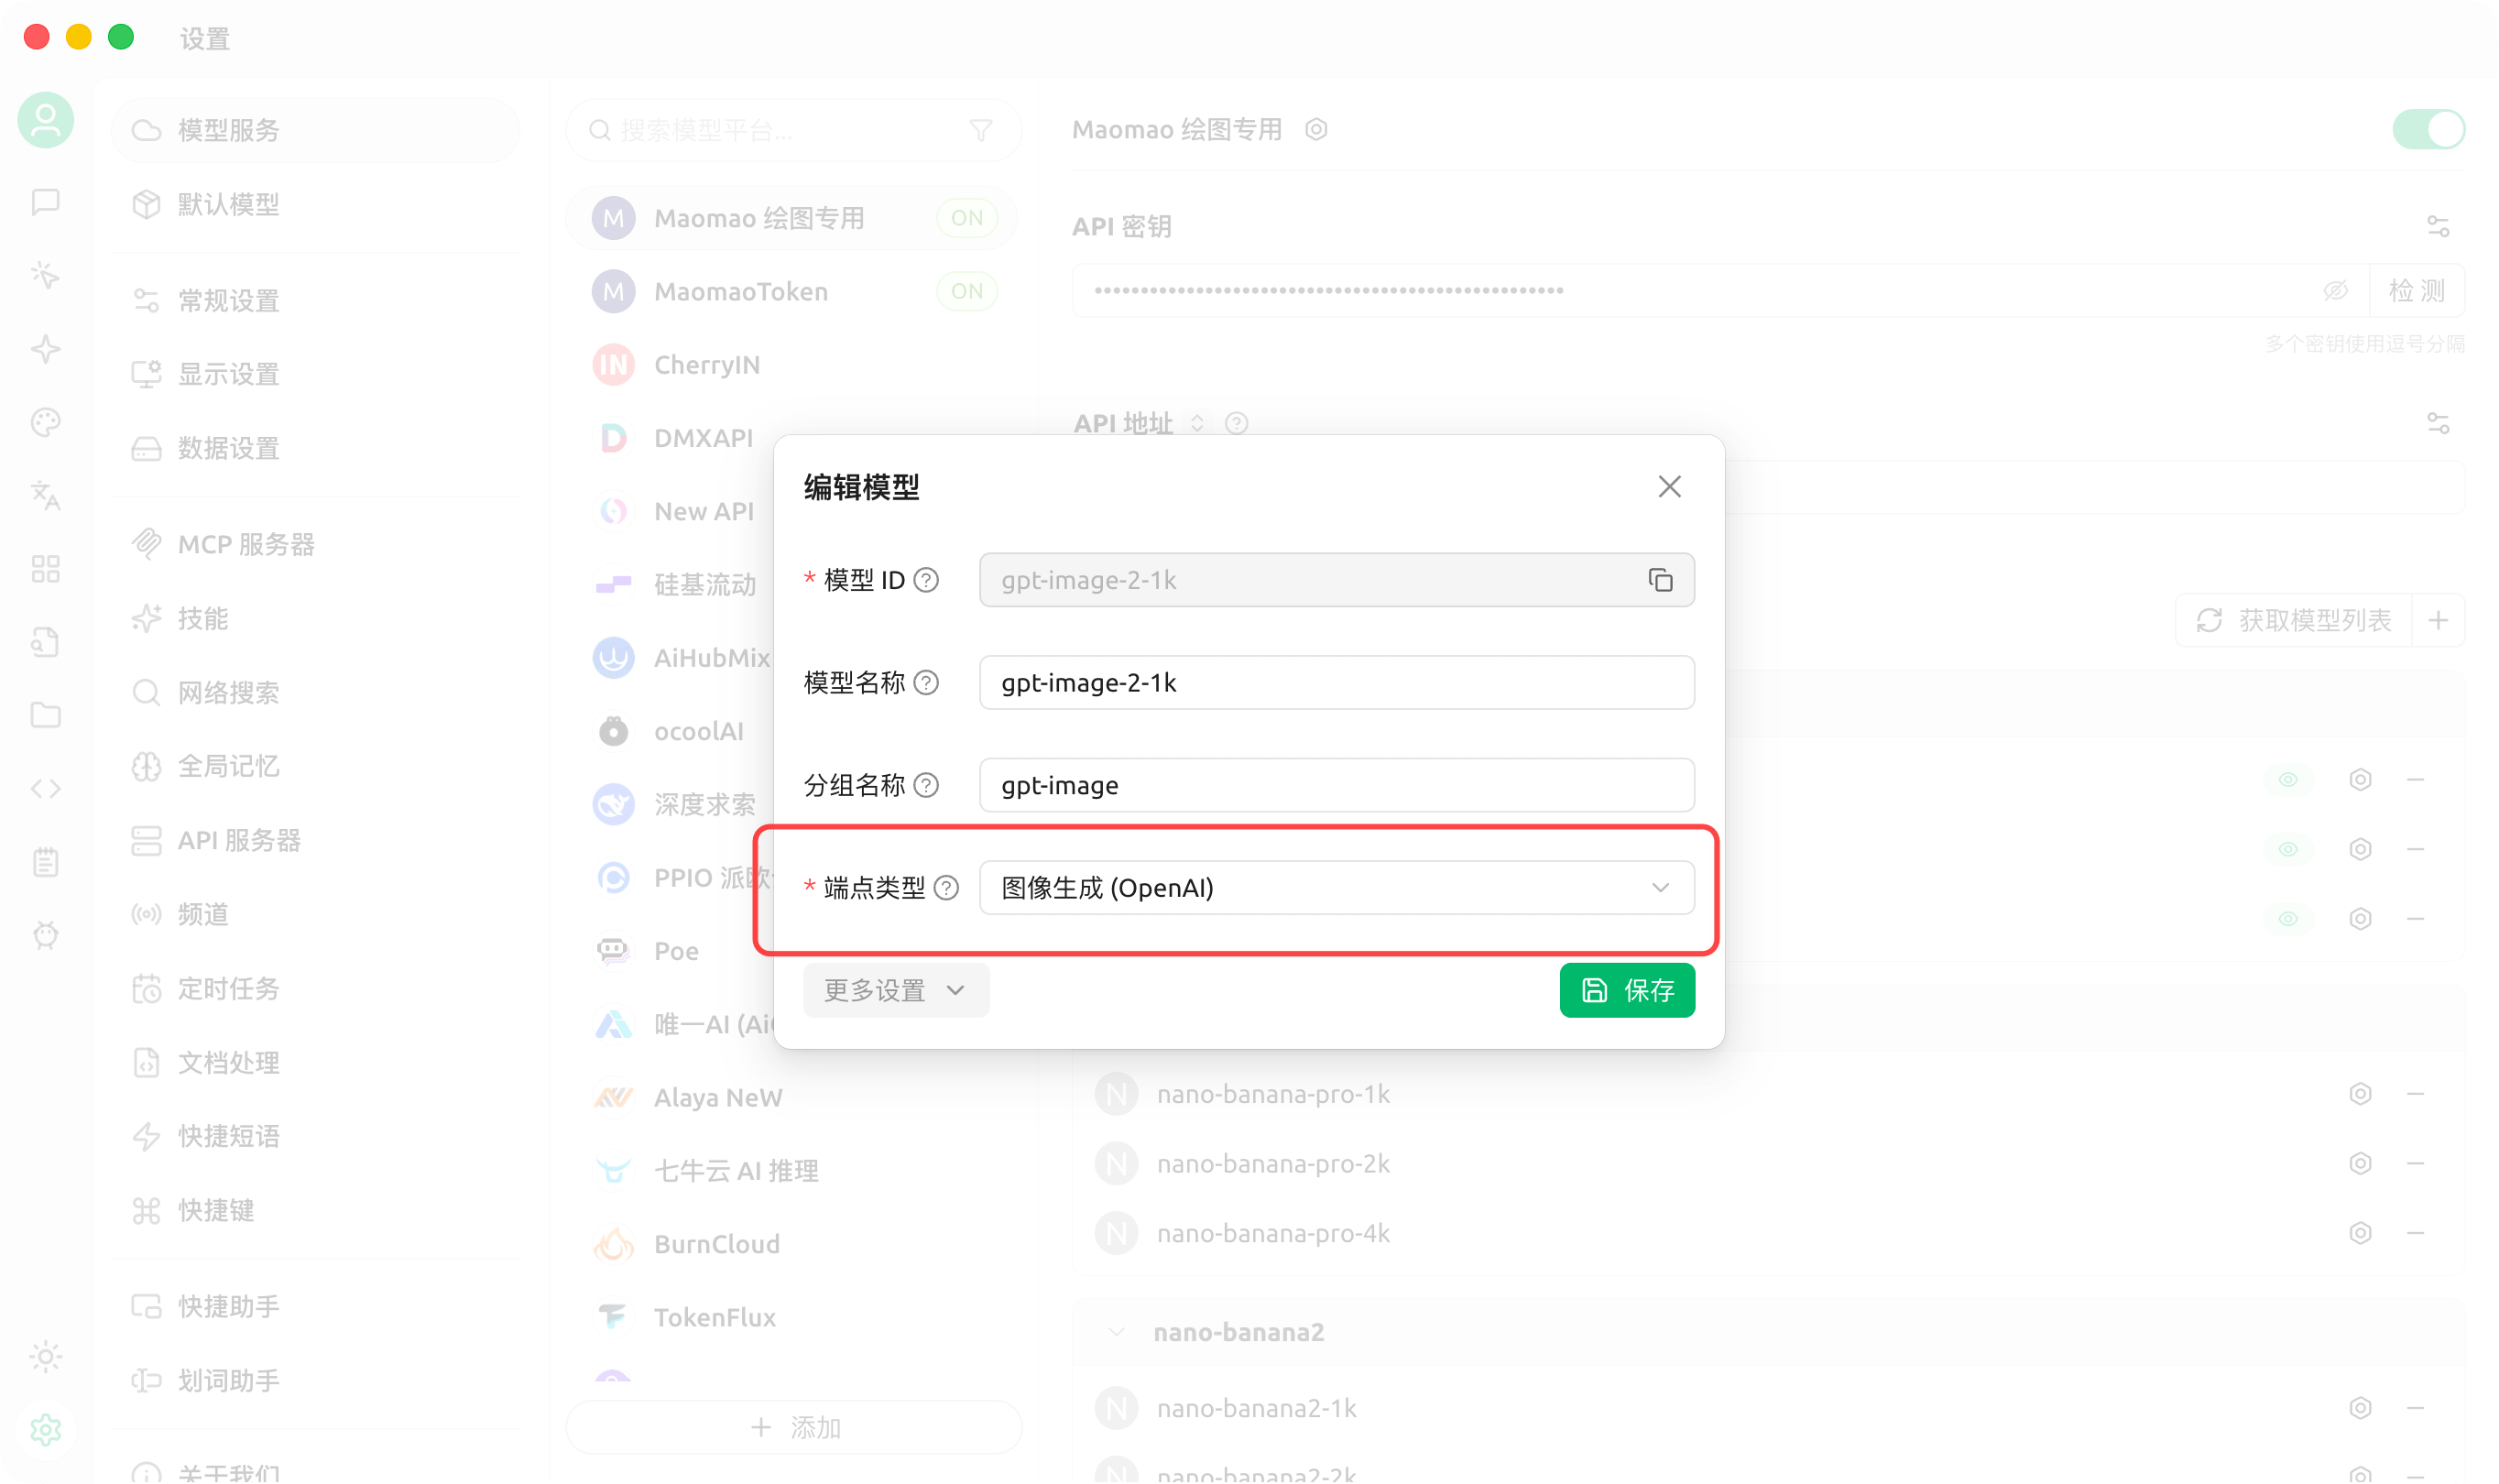Open the palette painting icon in the sidebar
2499x1484 pixels.
[46, 422]
